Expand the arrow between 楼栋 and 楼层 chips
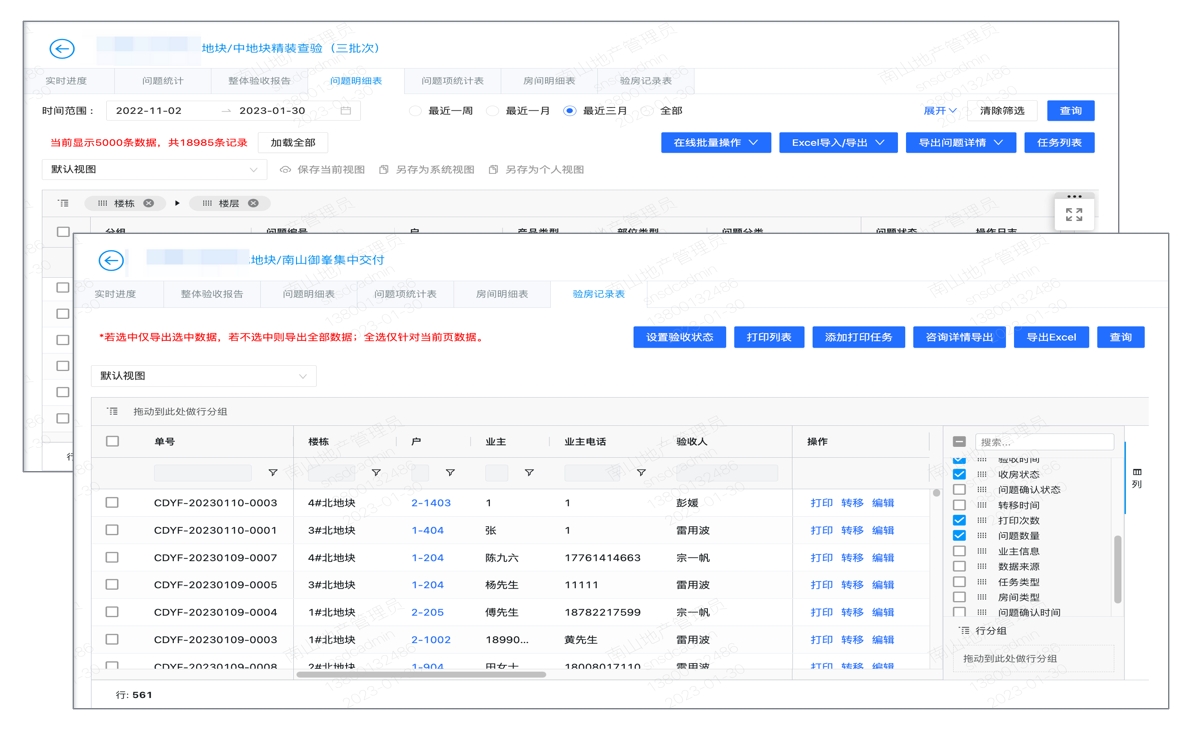Viewport: 1192px width, 732px height. (177, 203)
